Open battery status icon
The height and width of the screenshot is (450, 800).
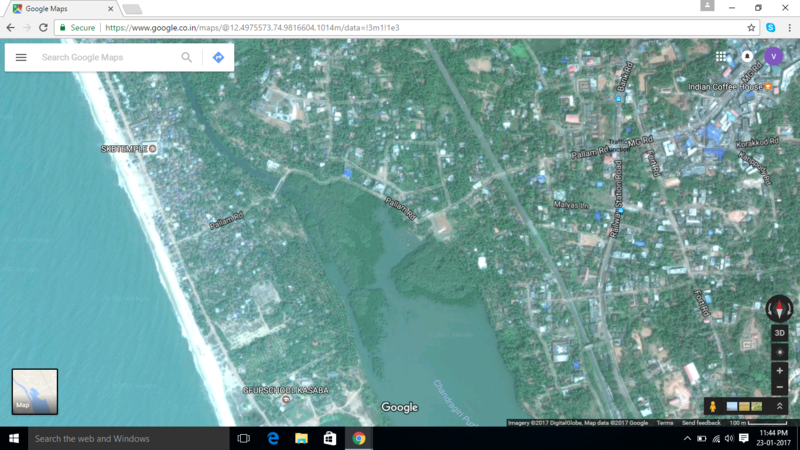[702, 438]
